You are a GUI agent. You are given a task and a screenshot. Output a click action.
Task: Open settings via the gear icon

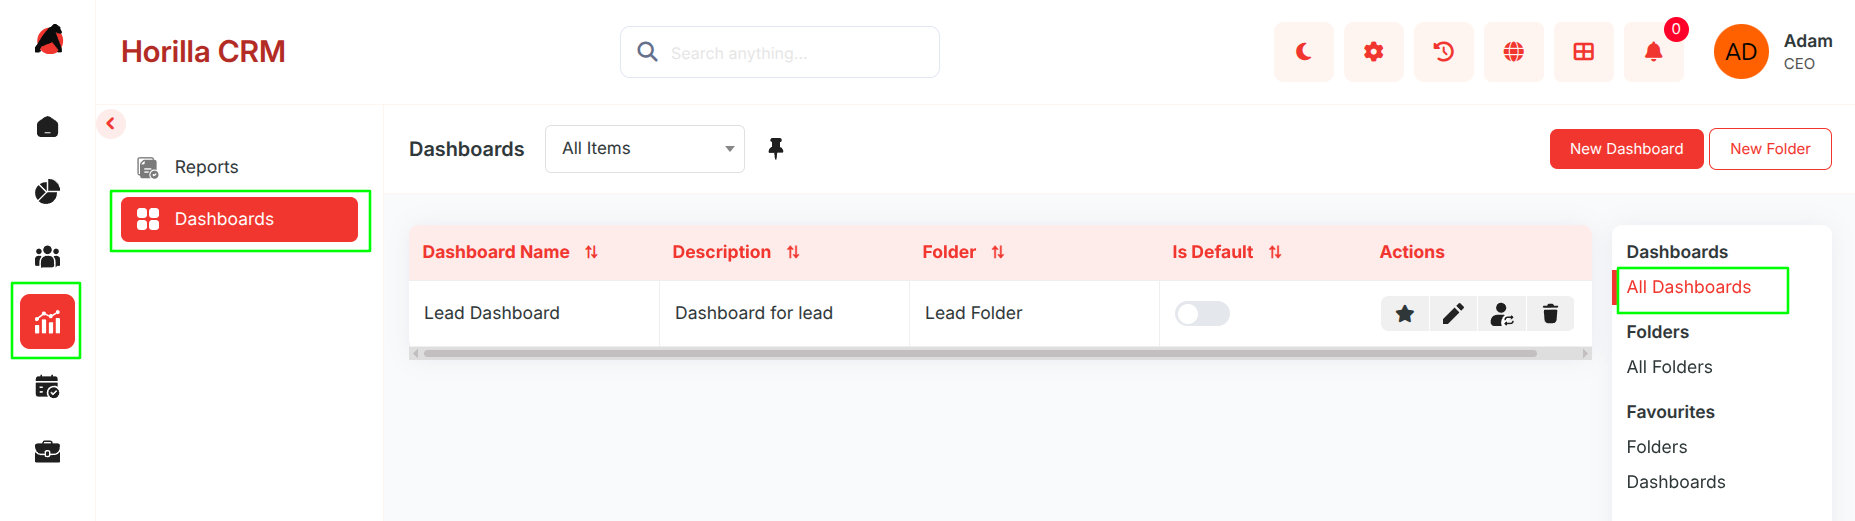point(1373,52)
